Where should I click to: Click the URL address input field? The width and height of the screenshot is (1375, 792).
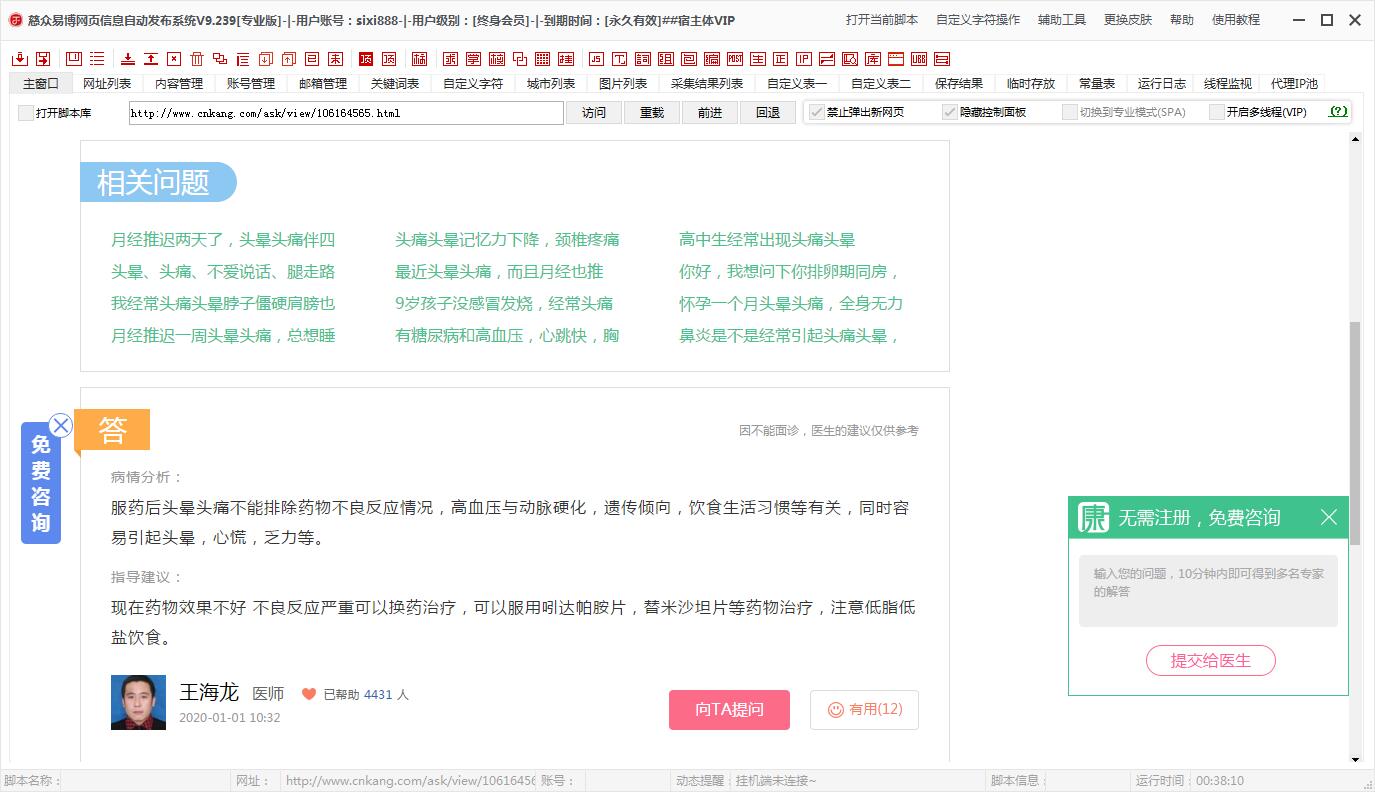[346, 113]
